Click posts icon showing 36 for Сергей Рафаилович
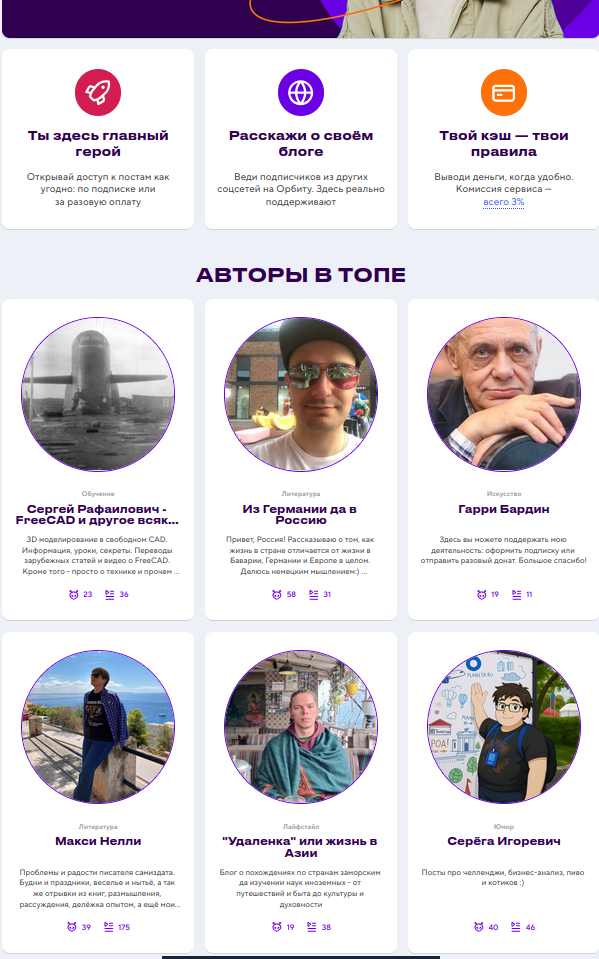The height and width of the screenshot is (959, 599). (x=110, y=594)
